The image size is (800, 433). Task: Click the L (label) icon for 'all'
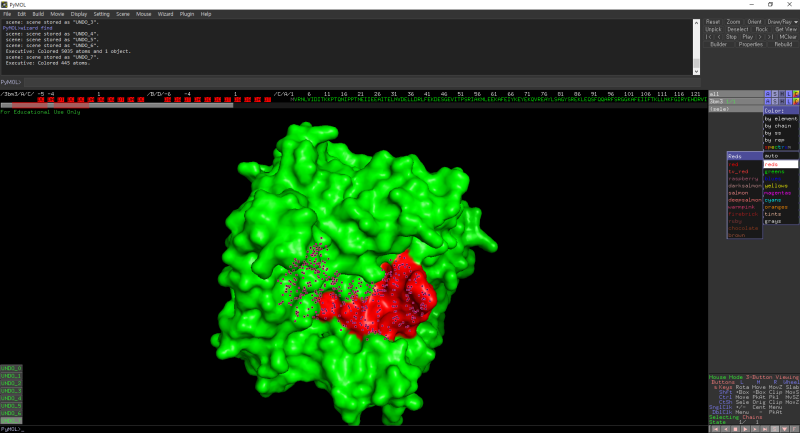click(x=789, y=94)
